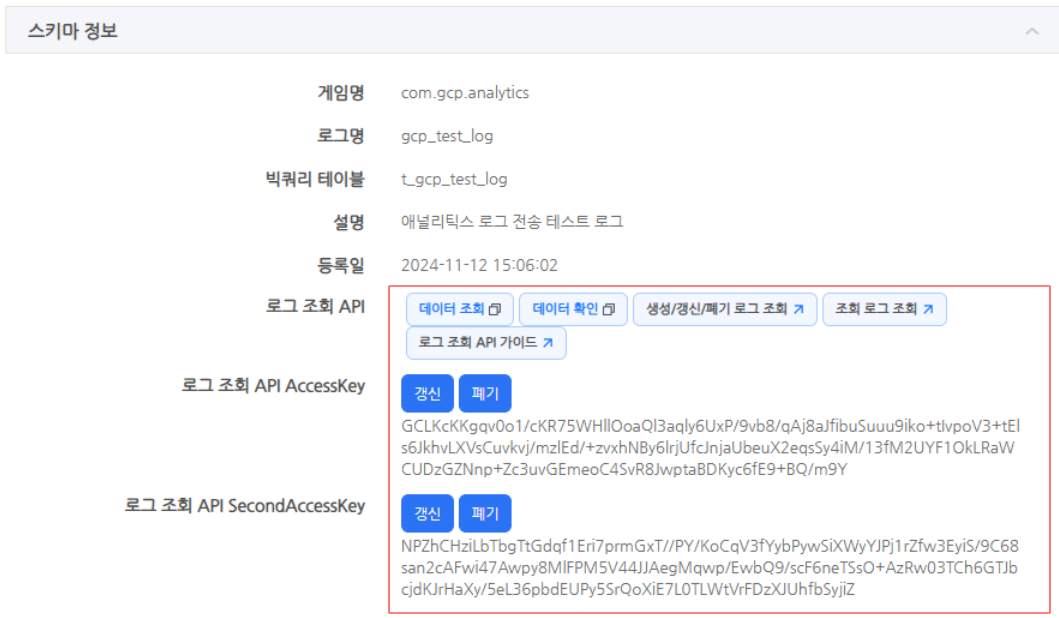Click the game name com.gcp.analytics
Screen dimensions: 1059x618
(465, 93)
